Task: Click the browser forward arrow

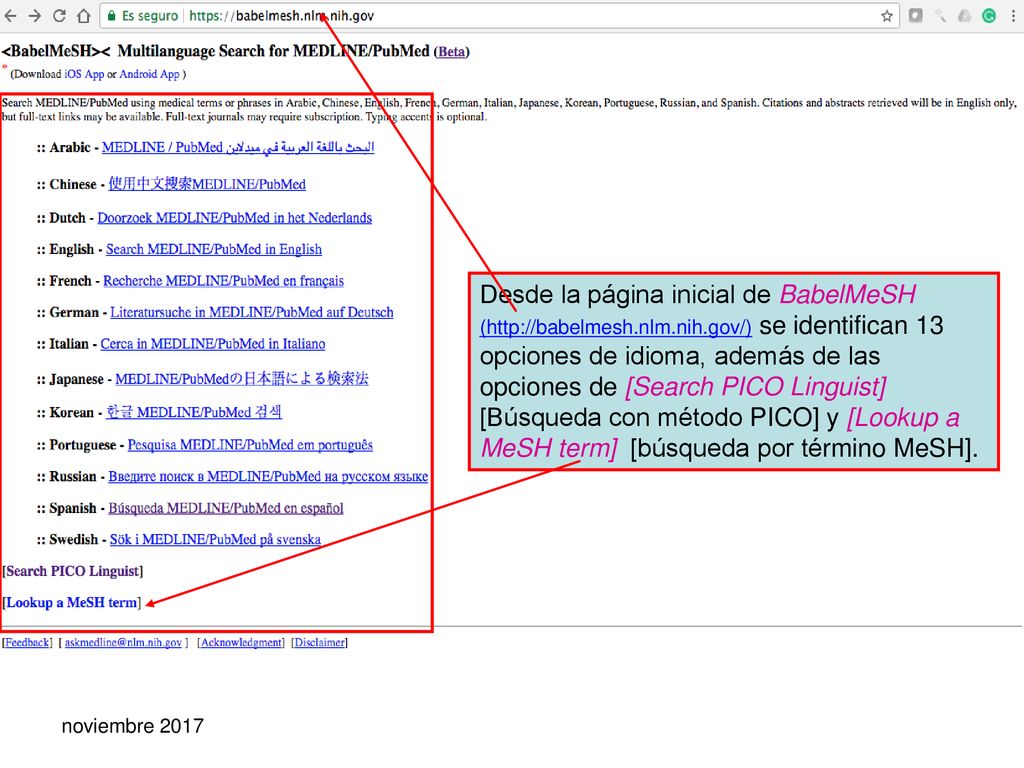Action: click(35, 16)
